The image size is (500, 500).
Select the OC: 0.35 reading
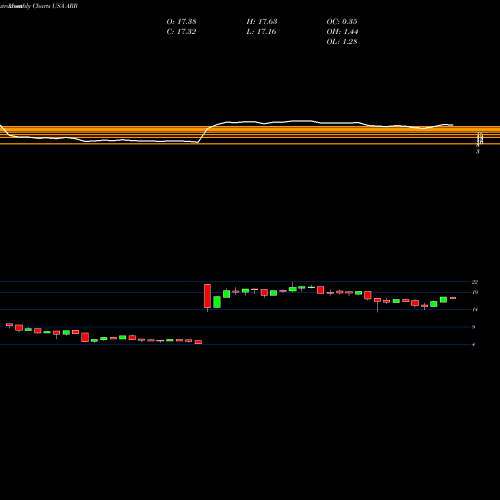(342, 22)
